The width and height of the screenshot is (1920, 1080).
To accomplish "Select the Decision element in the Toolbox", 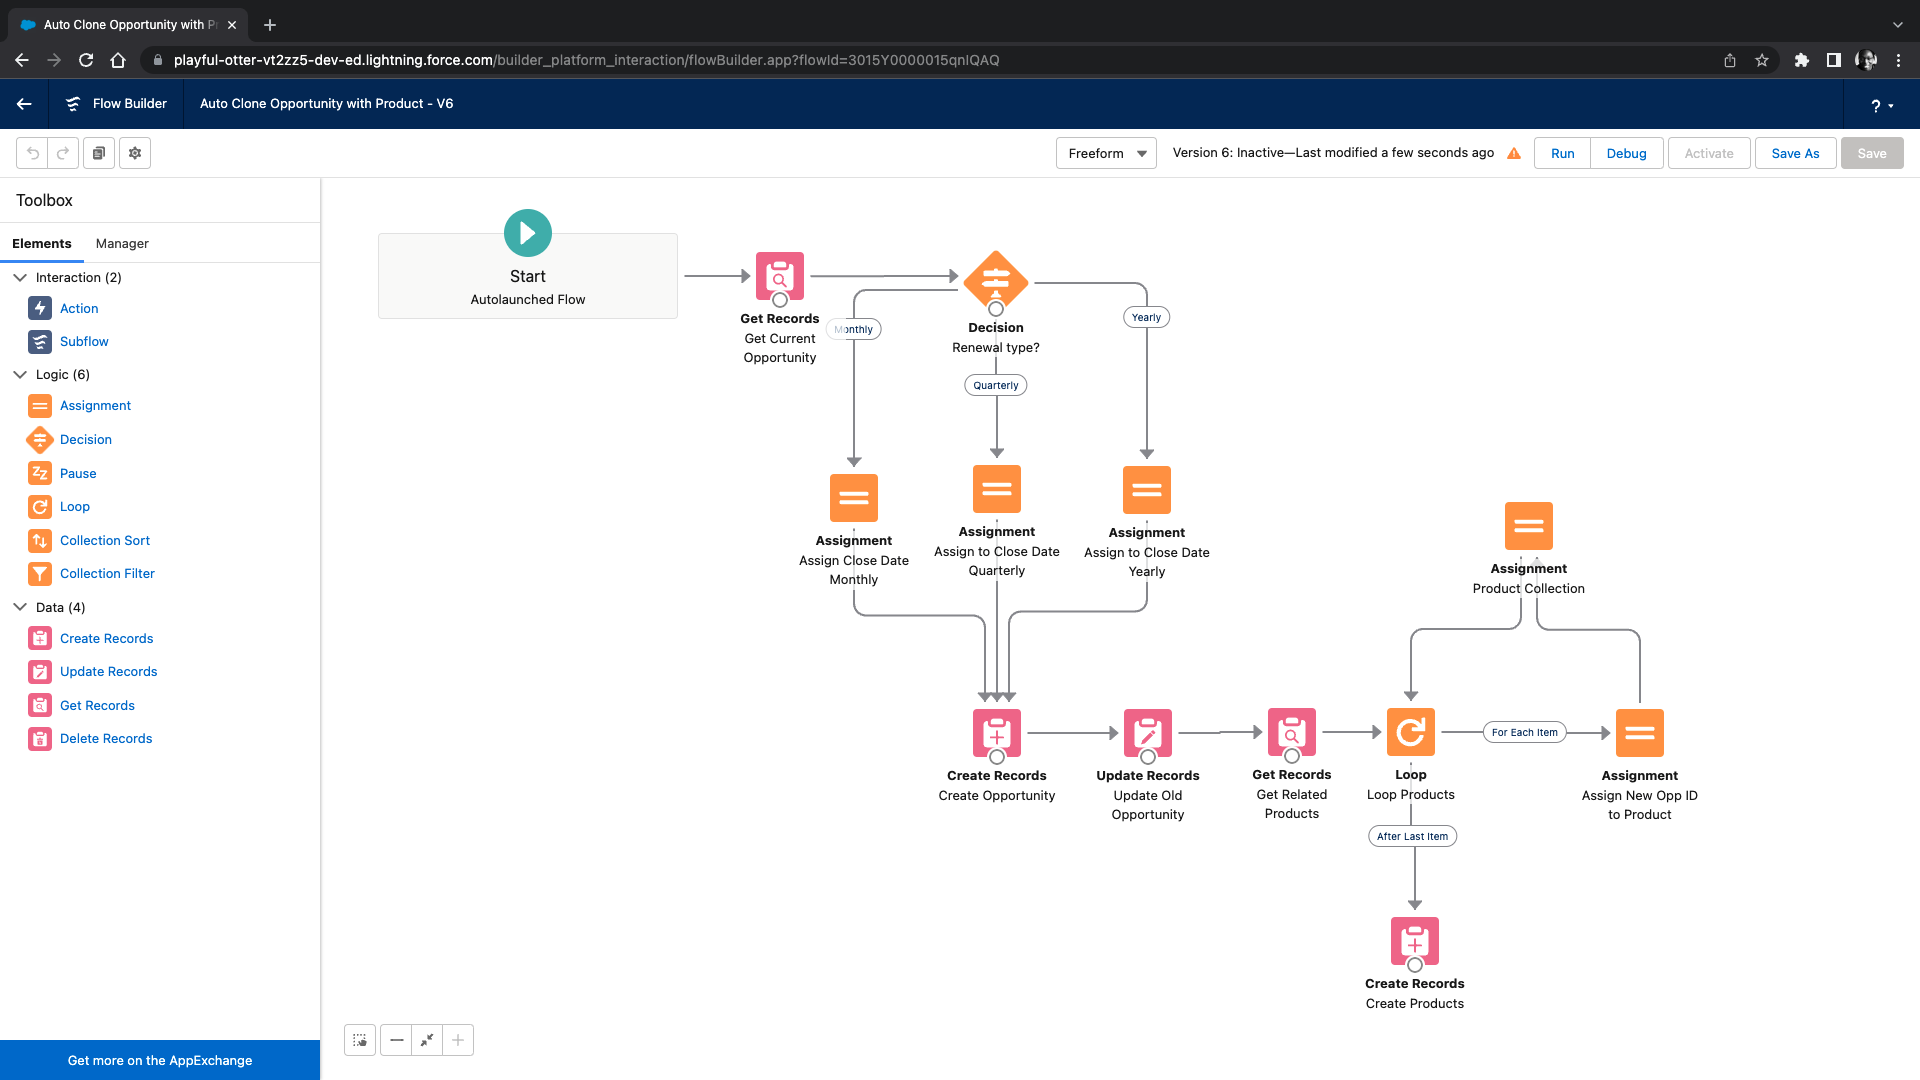I will [x=85, y=439].
